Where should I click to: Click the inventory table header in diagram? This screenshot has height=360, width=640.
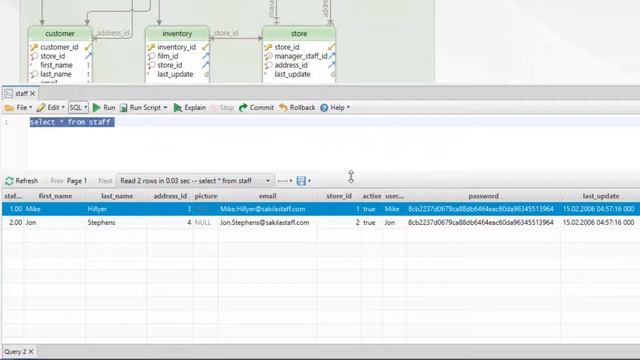(177, 33)
